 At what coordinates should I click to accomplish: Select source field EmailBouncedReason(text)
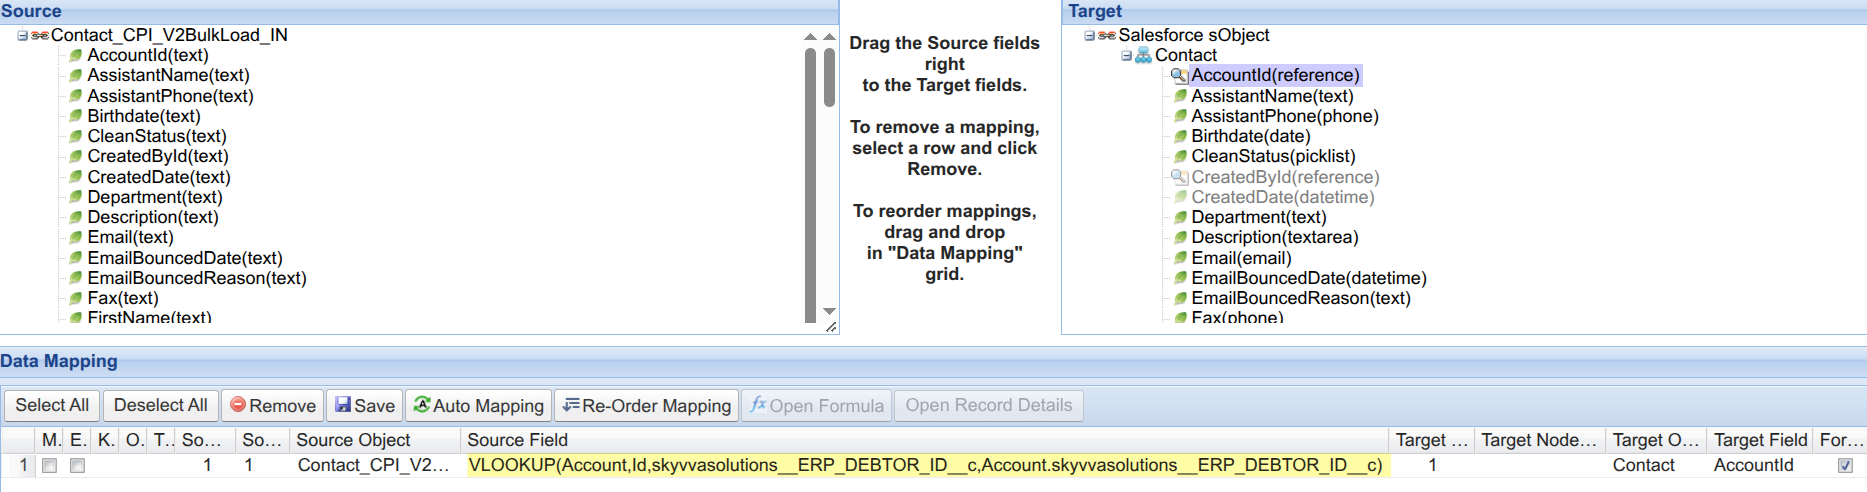pos(197,278)
